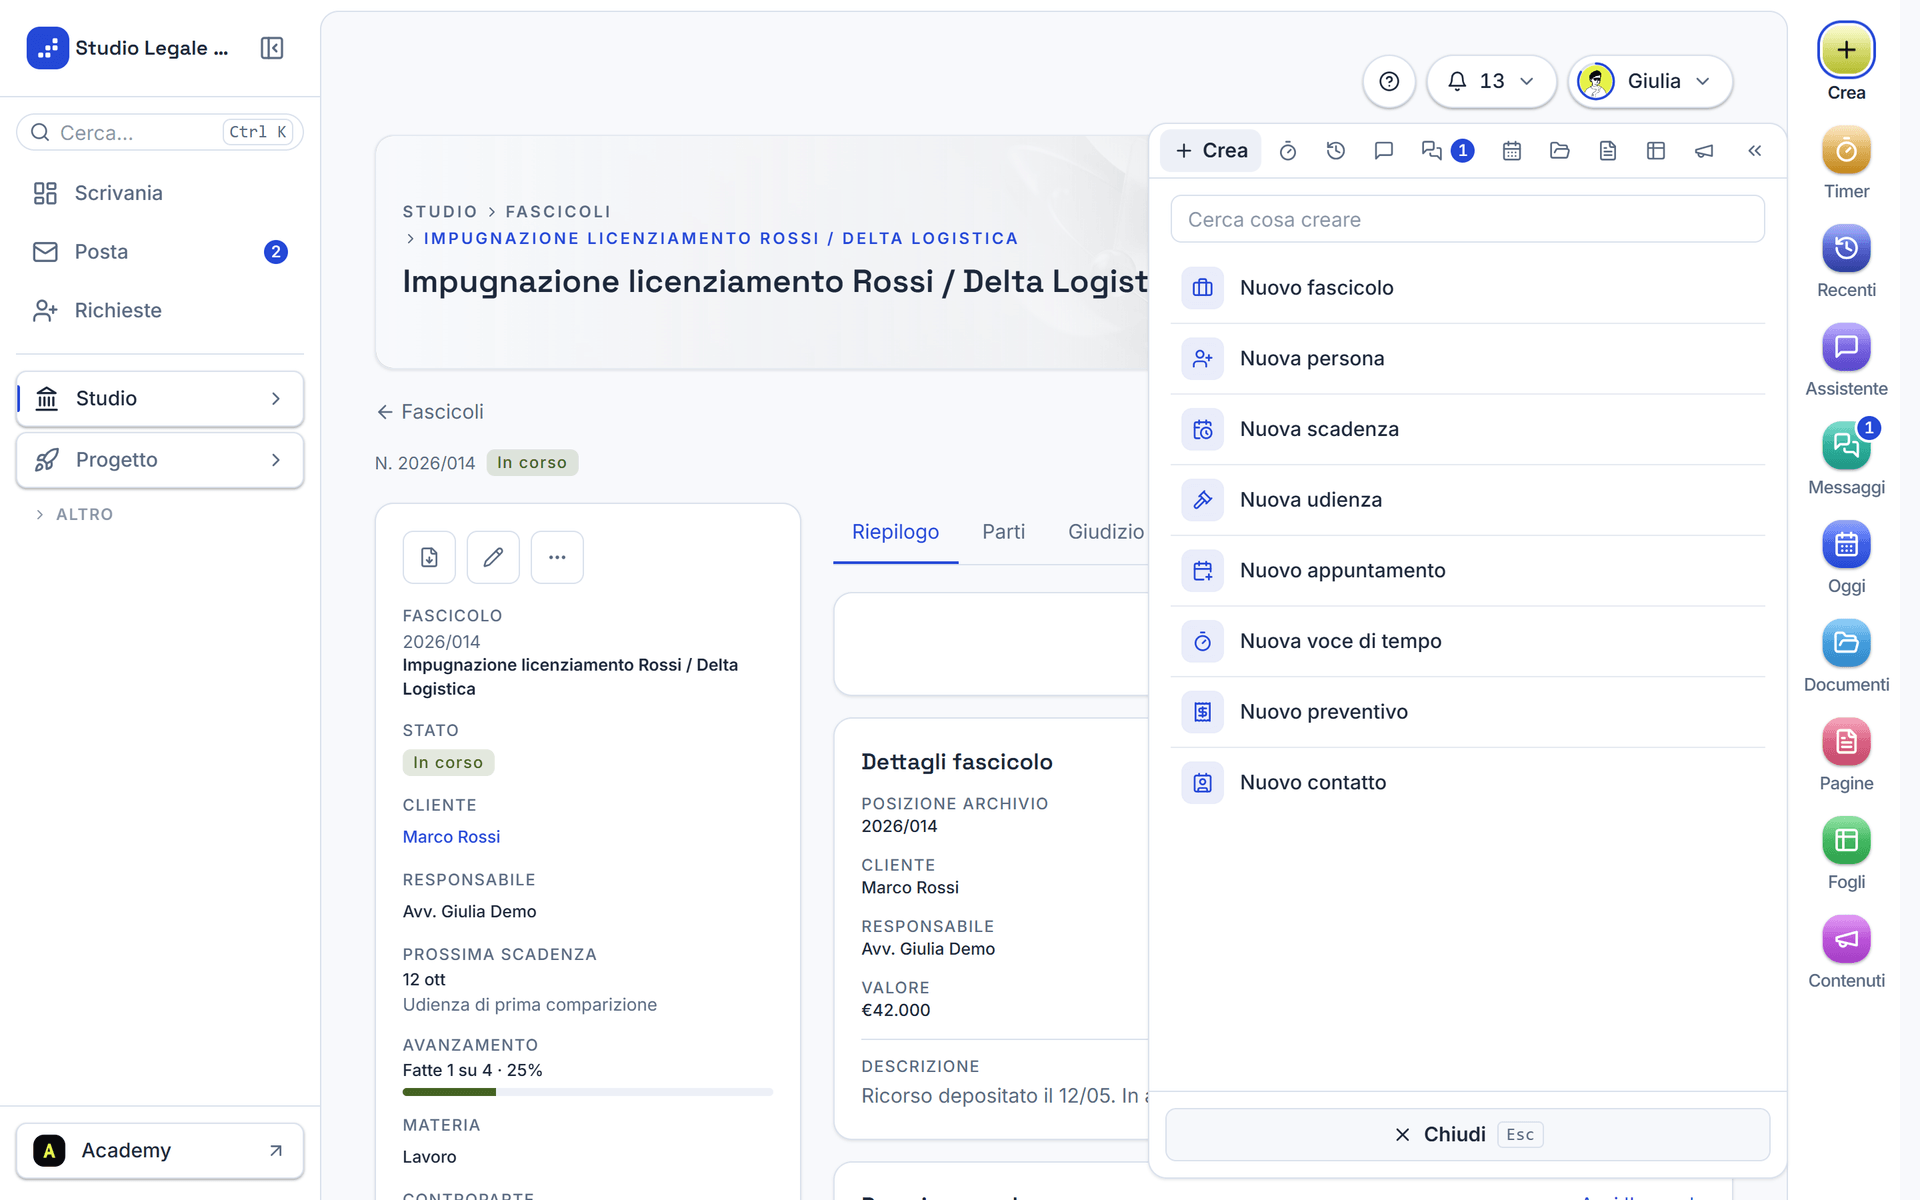This screenshot has width=1920, height=1200.
Task: Open the Fogli spreadsheet icon
Action: click(1846, 841)
